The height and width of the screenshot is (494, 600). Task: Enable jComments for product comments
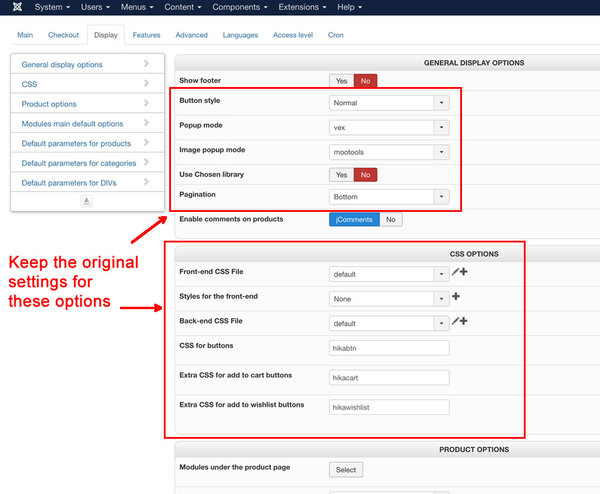pyautogui.click(x=354, y=220)
